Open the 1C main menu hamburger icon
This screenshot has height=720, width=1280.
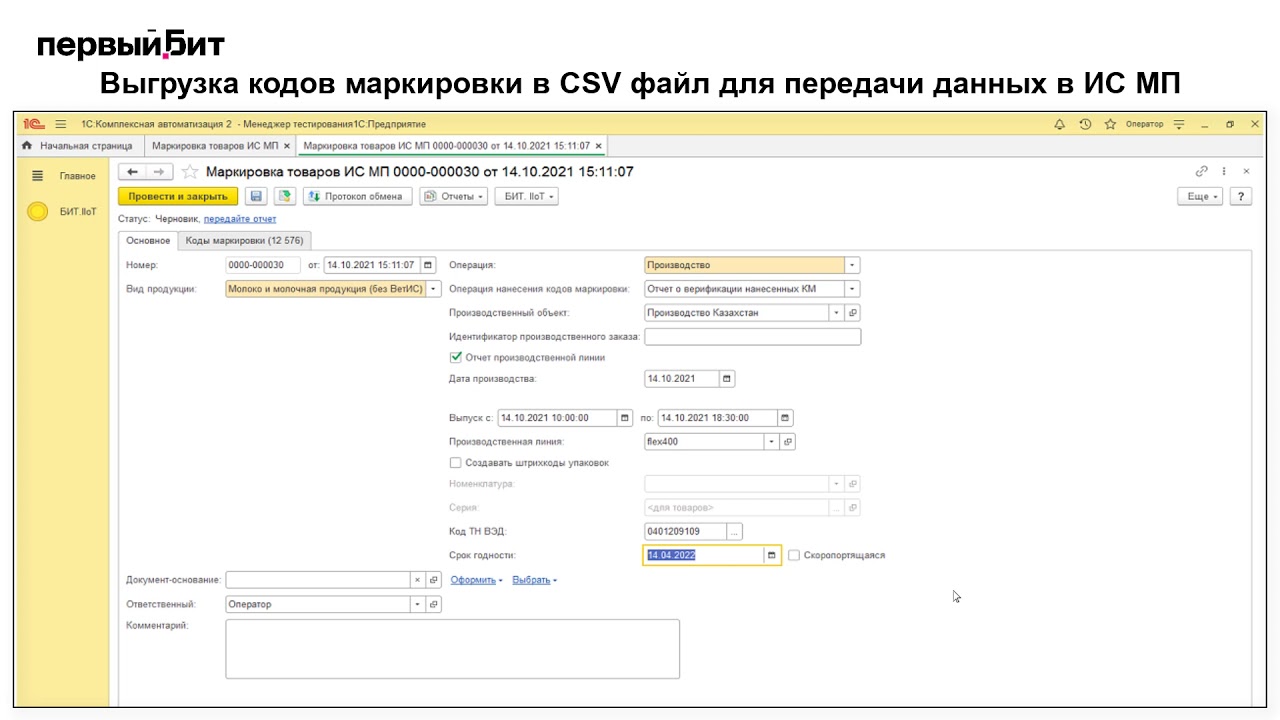60,124
